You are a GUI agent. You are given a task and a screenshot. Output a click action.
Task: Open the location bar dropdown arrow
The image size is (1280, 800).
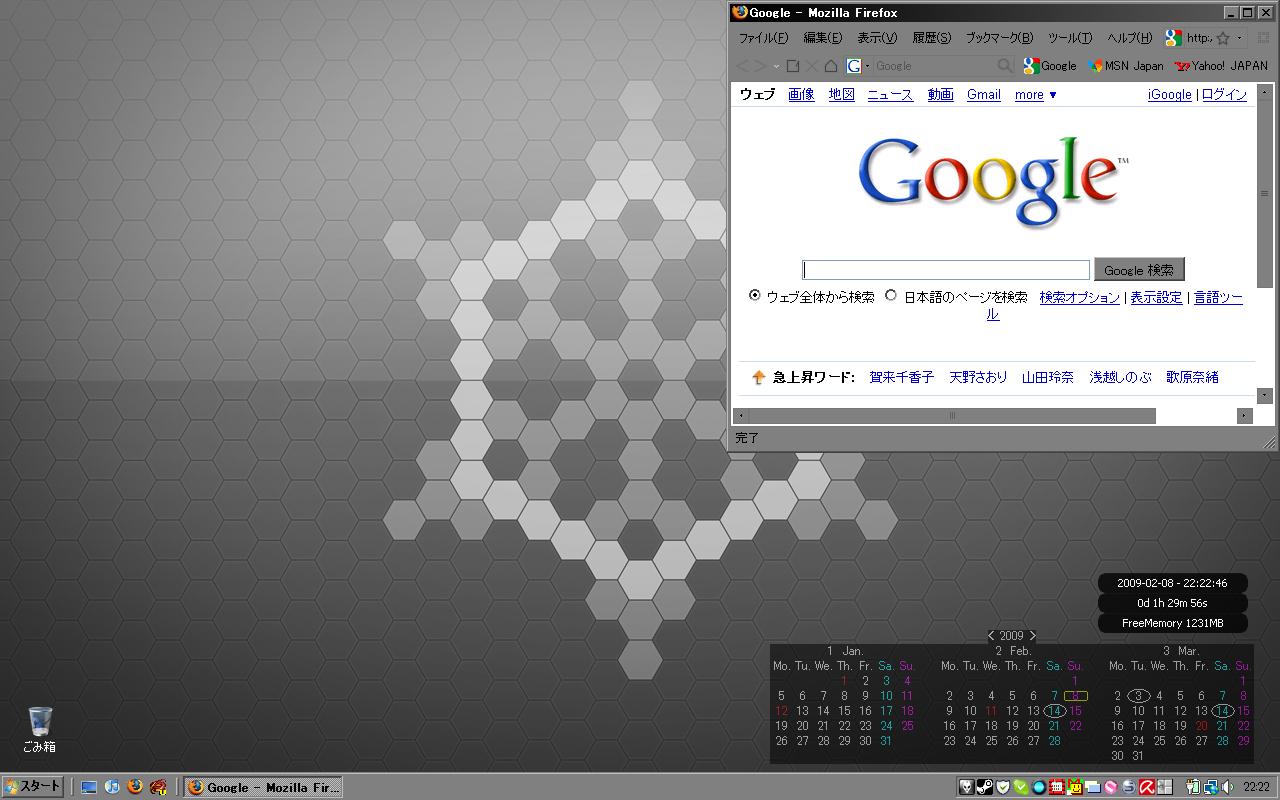[x=1239, y=38]
